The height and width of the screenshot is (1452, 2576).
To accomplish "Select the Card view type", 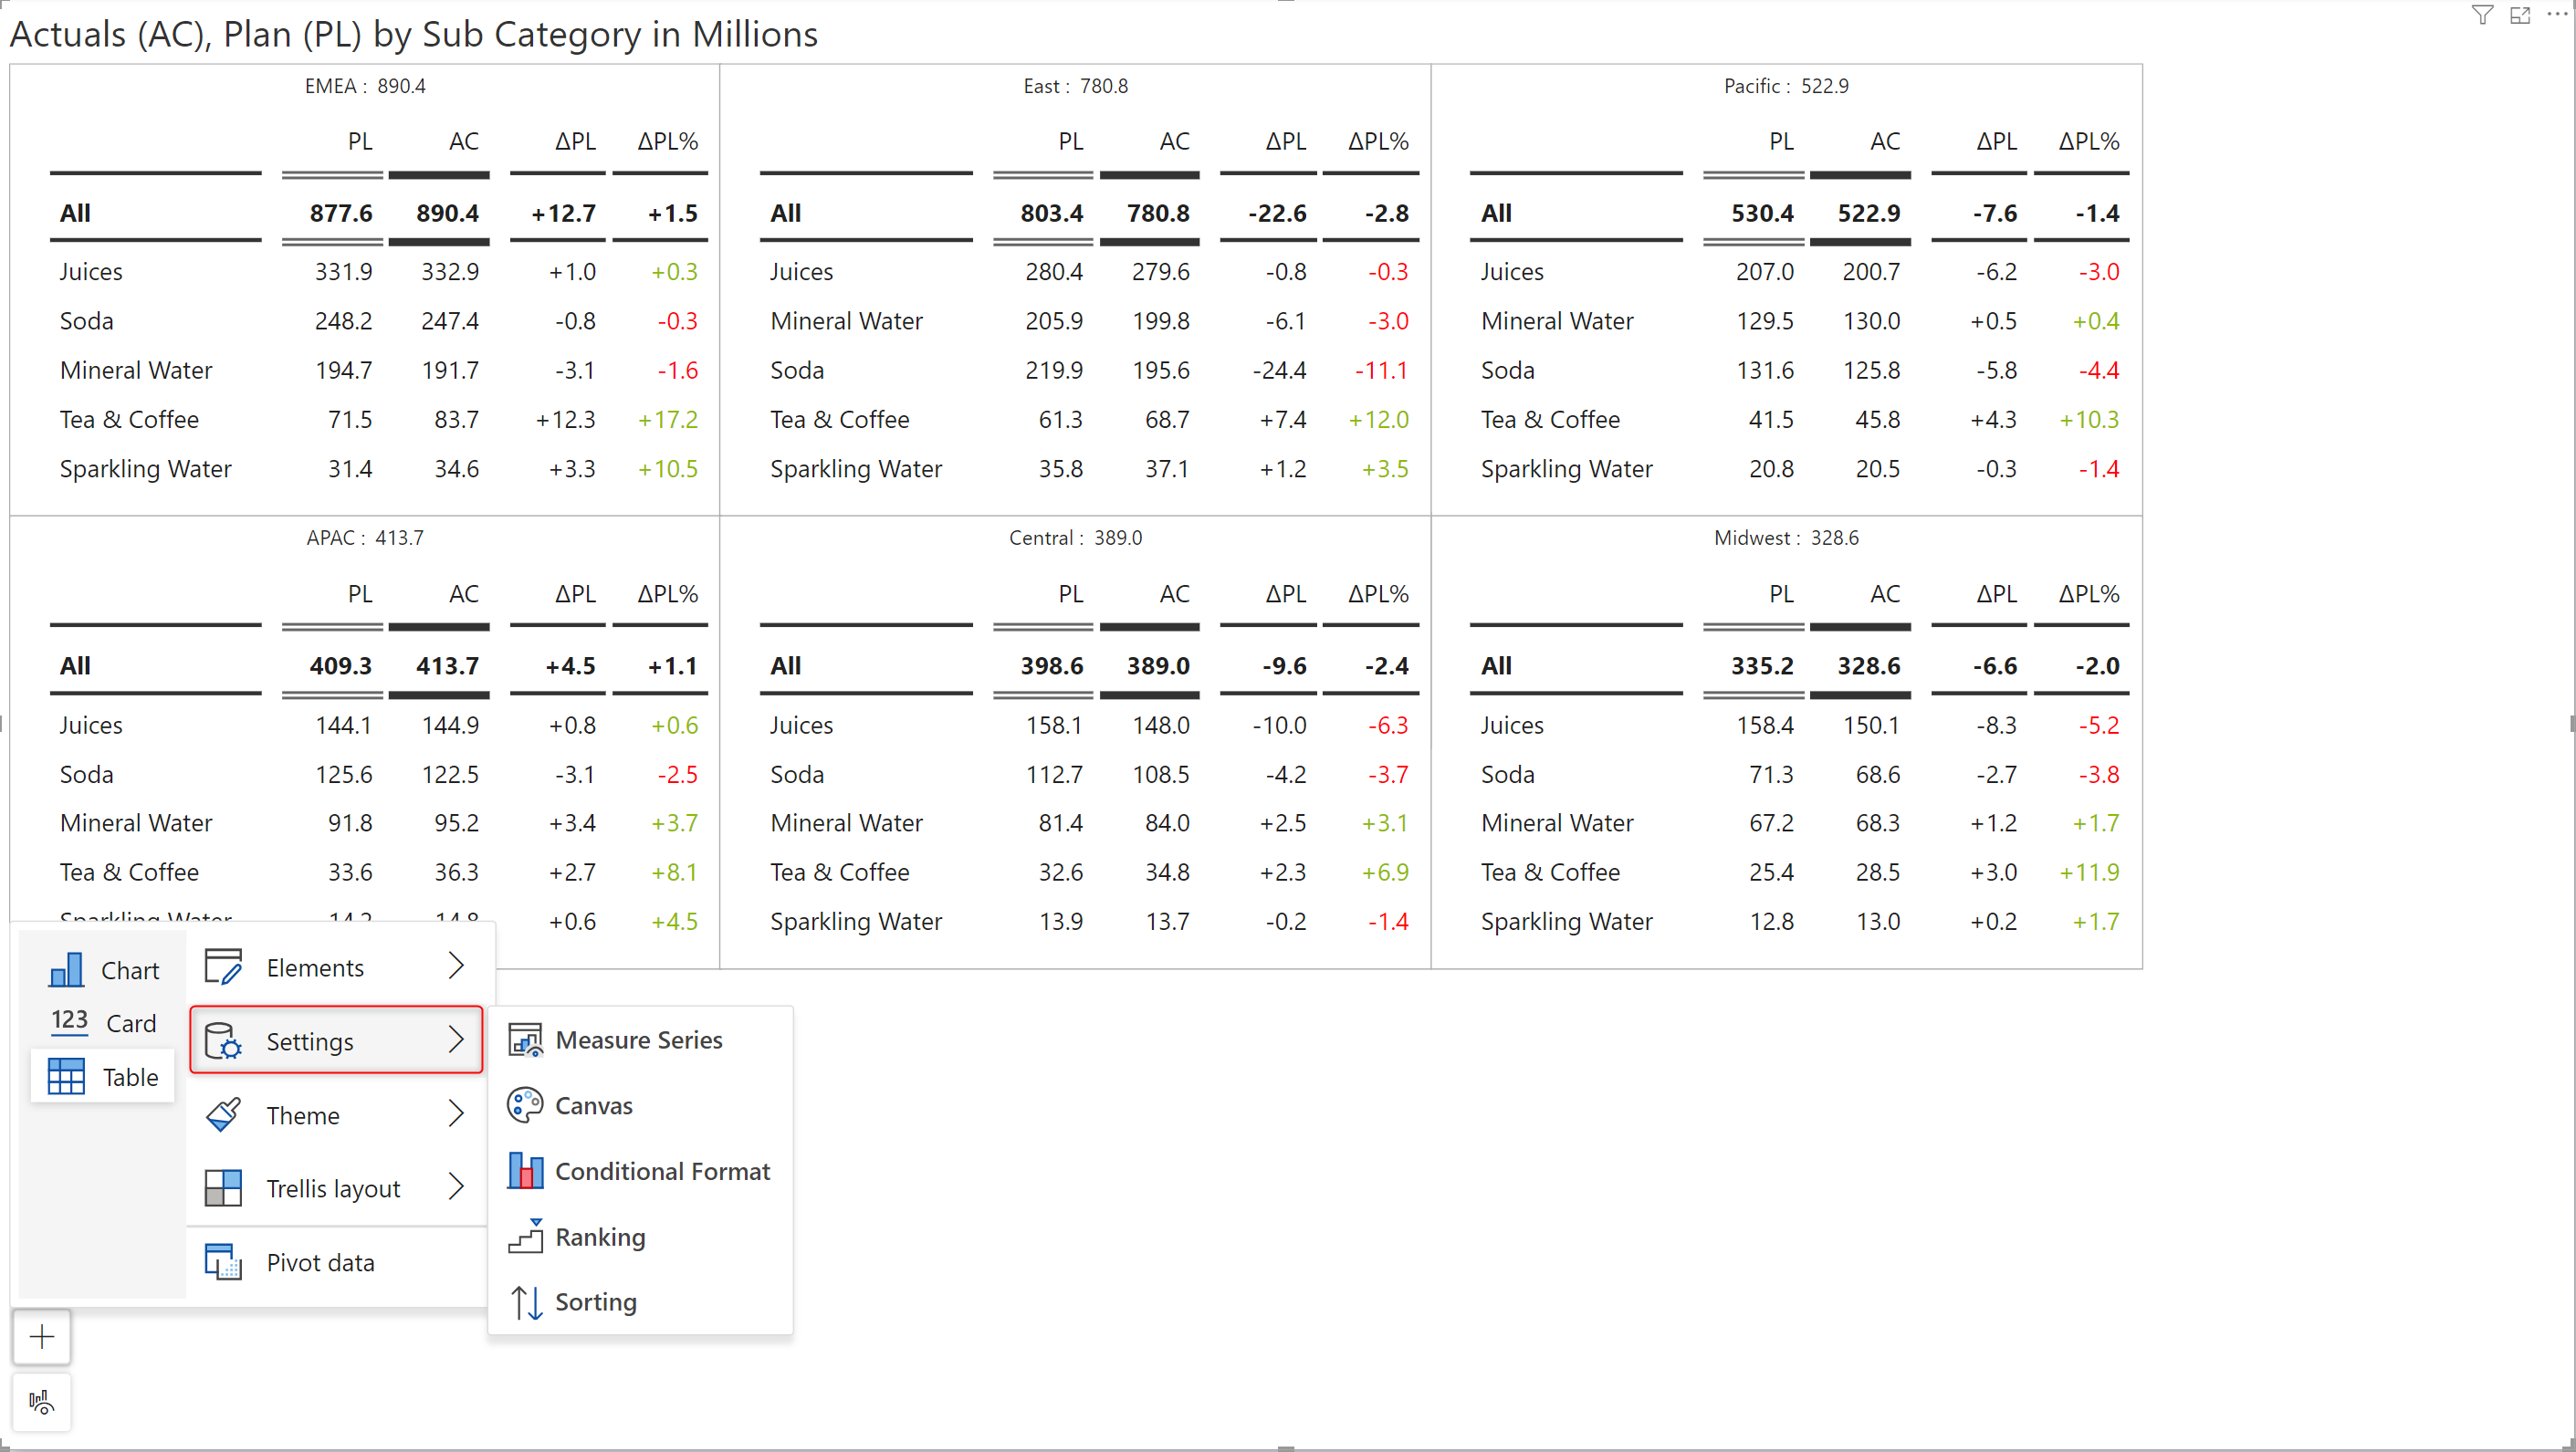I will coord(104,1022).
